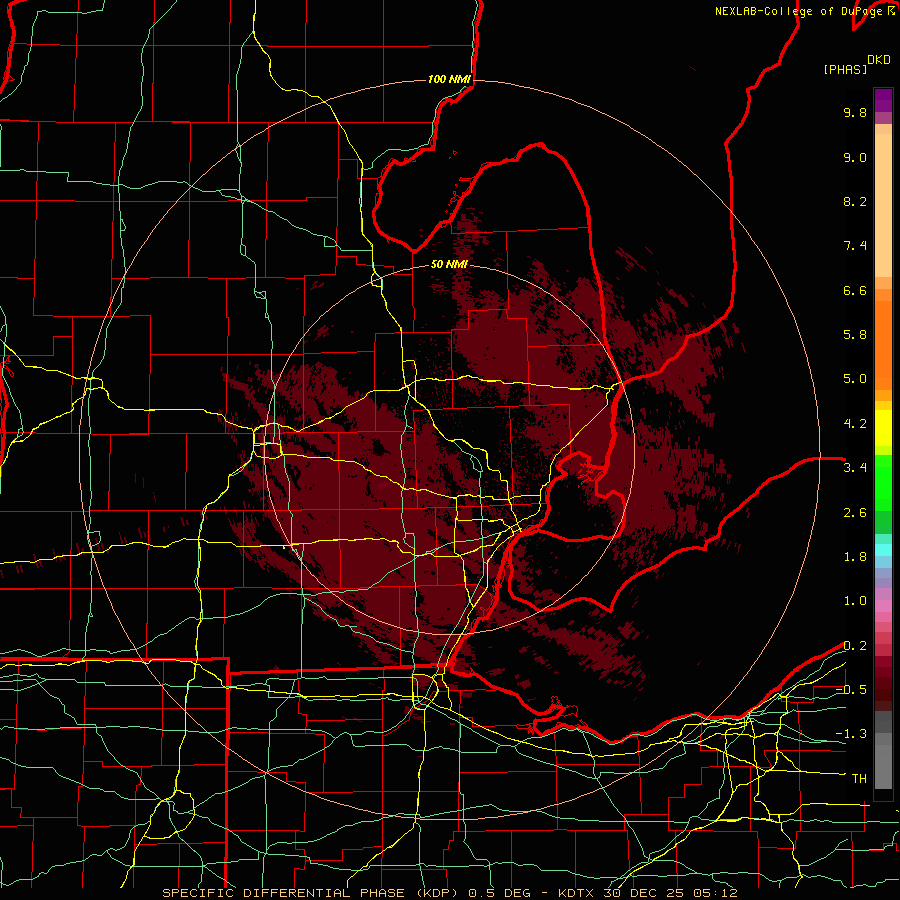Click the KDTX station identifier in caption

(x=577, y=893)
